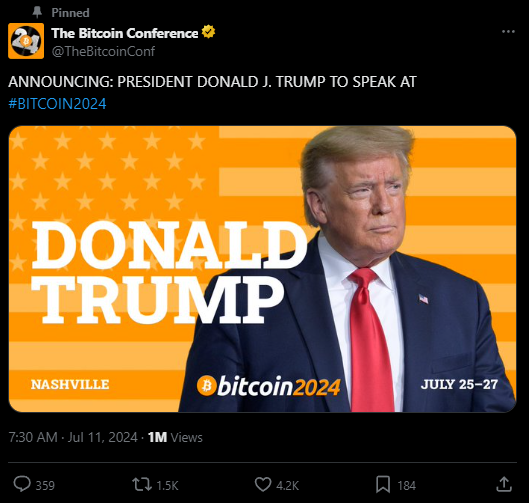Open The Bitcoin Conference profile avatar
The width and height of the screenshot is (529, 503).
point(26,41)
